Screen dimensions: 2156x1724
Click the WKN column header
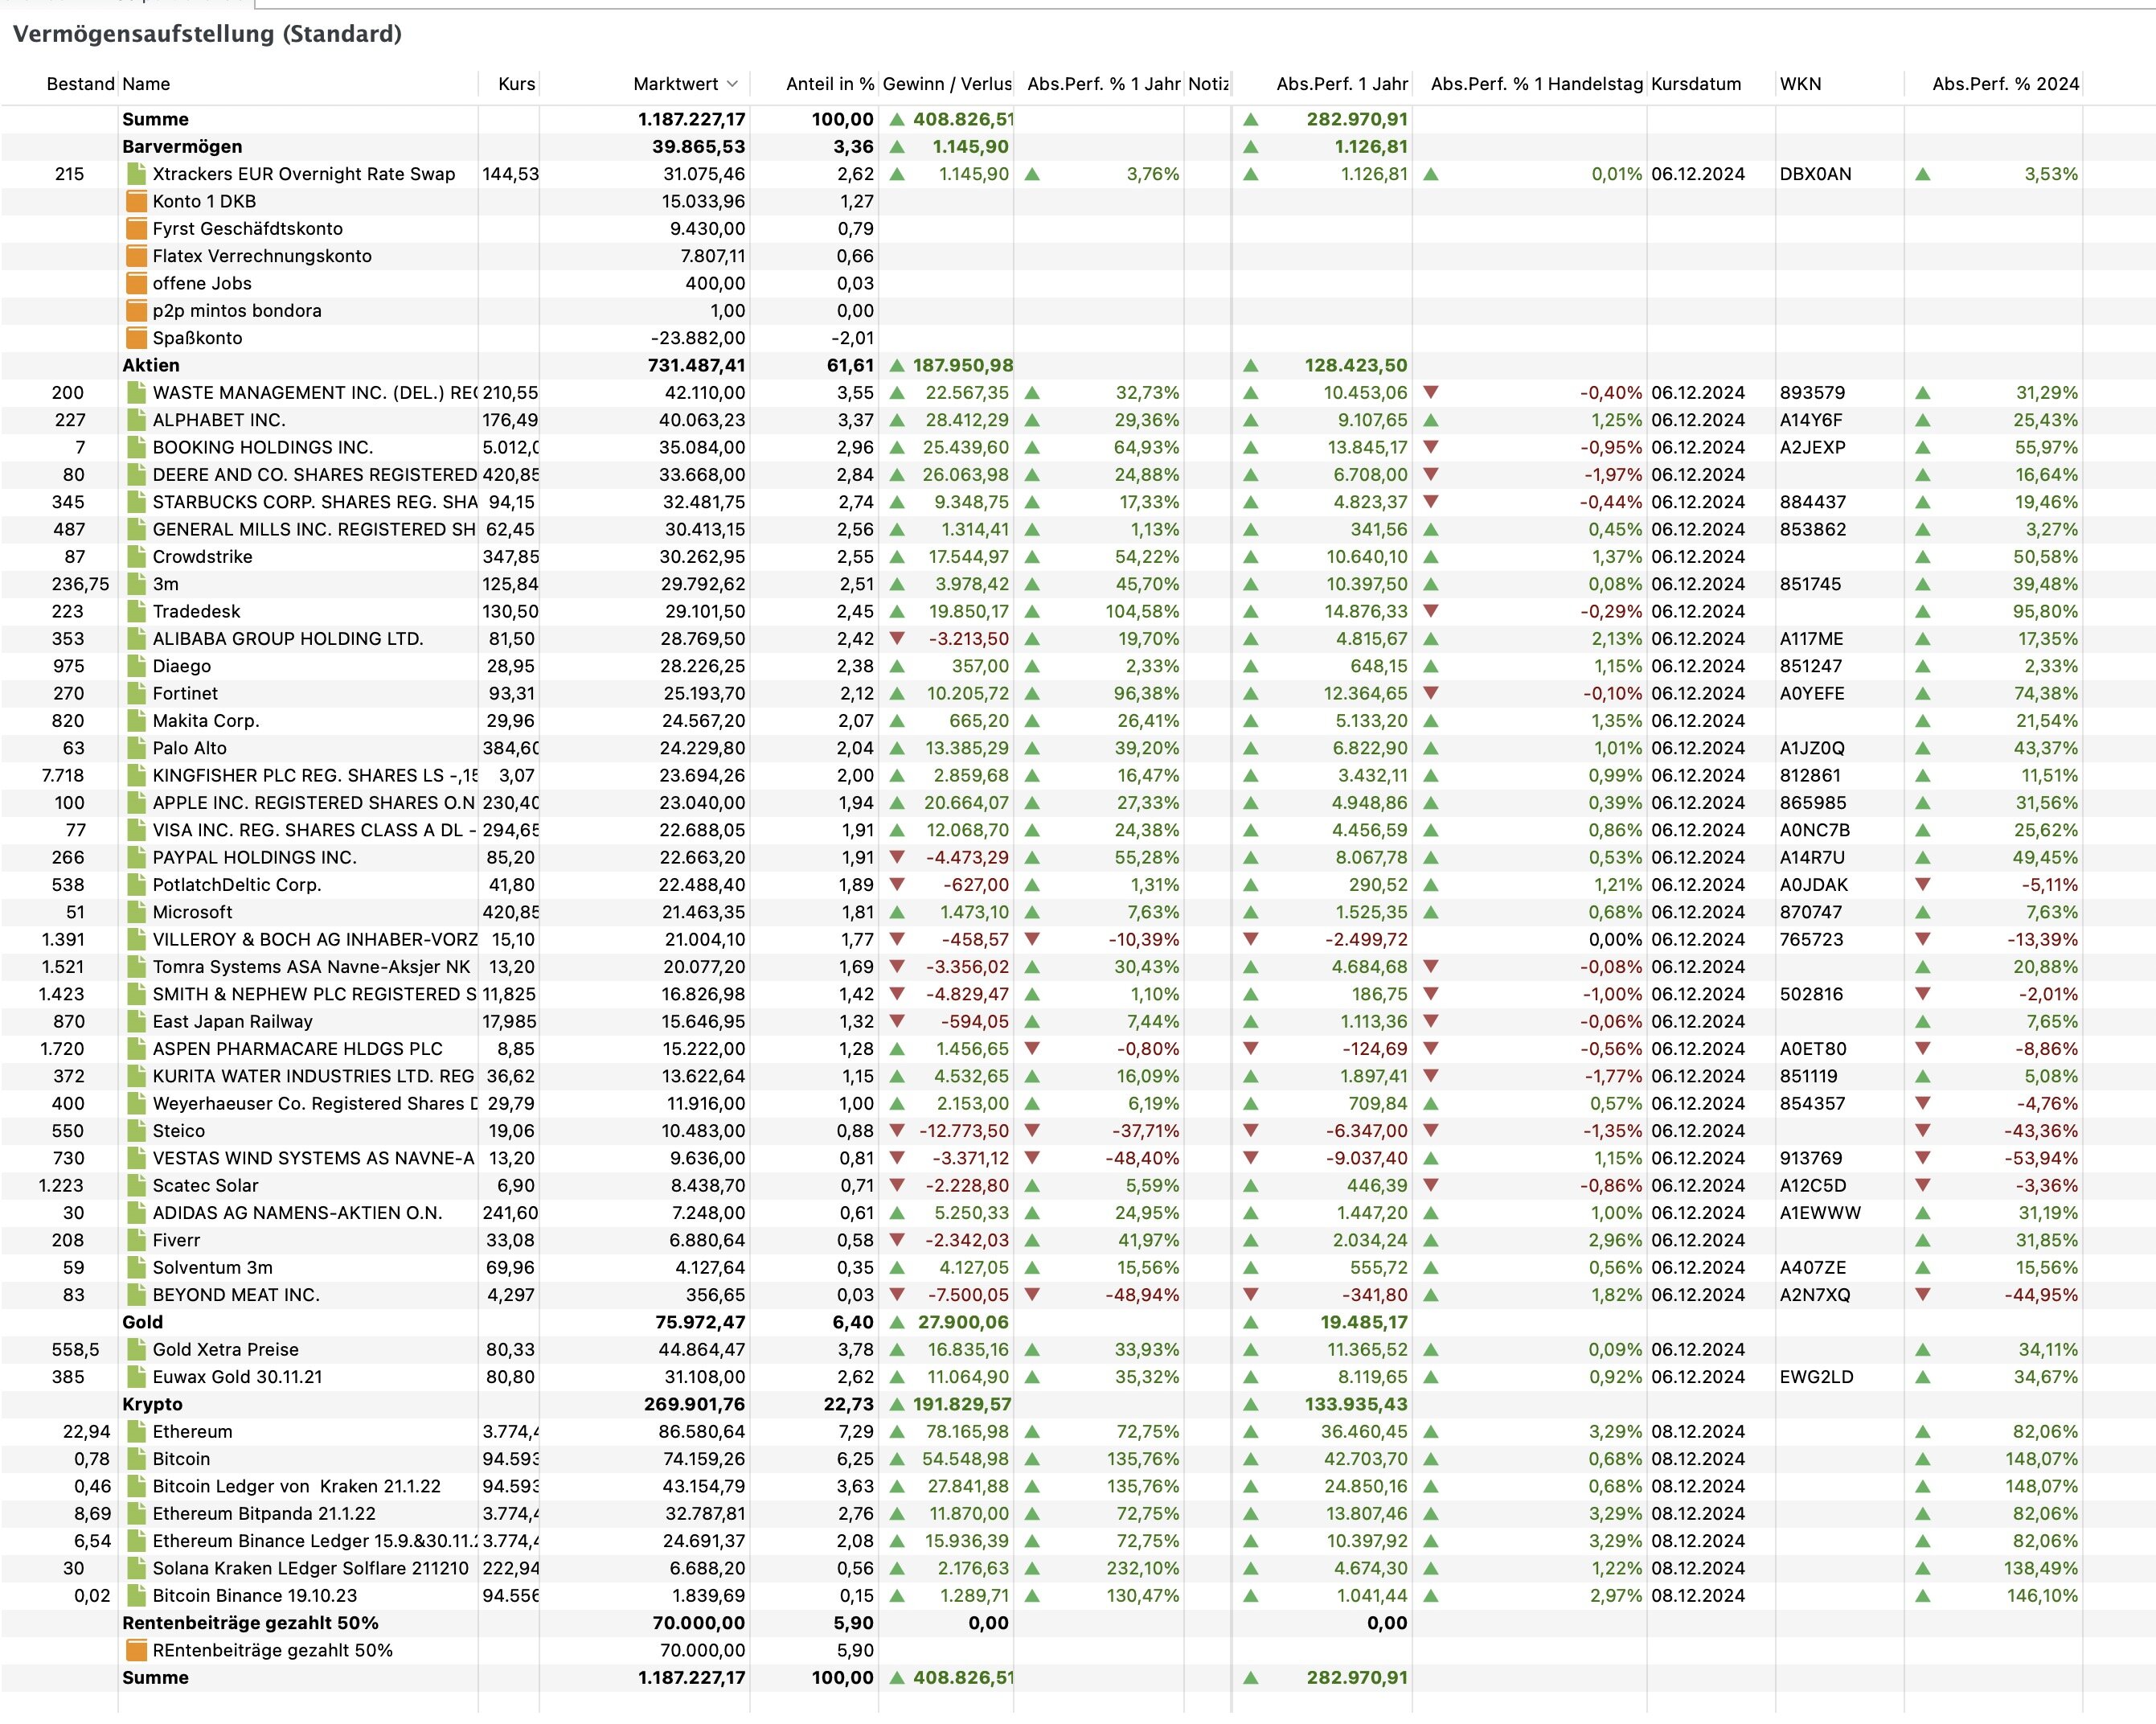tap(1800, 84)
